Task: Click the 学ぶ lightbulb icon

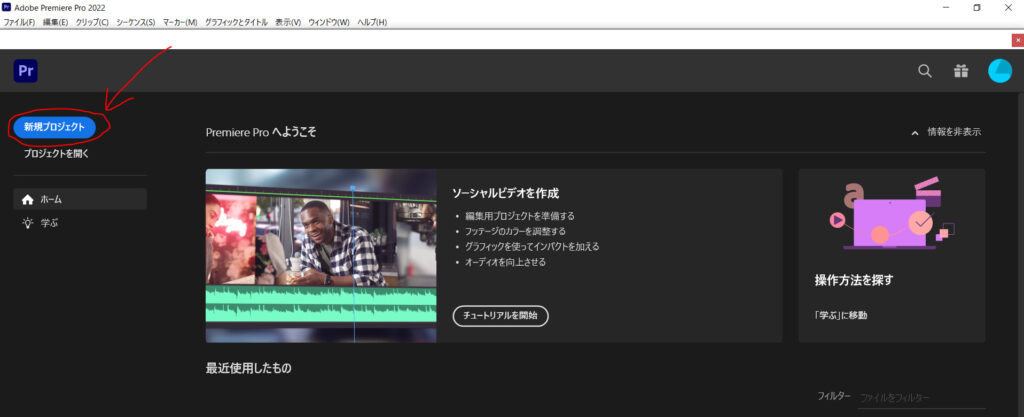Action: [27, 223]
